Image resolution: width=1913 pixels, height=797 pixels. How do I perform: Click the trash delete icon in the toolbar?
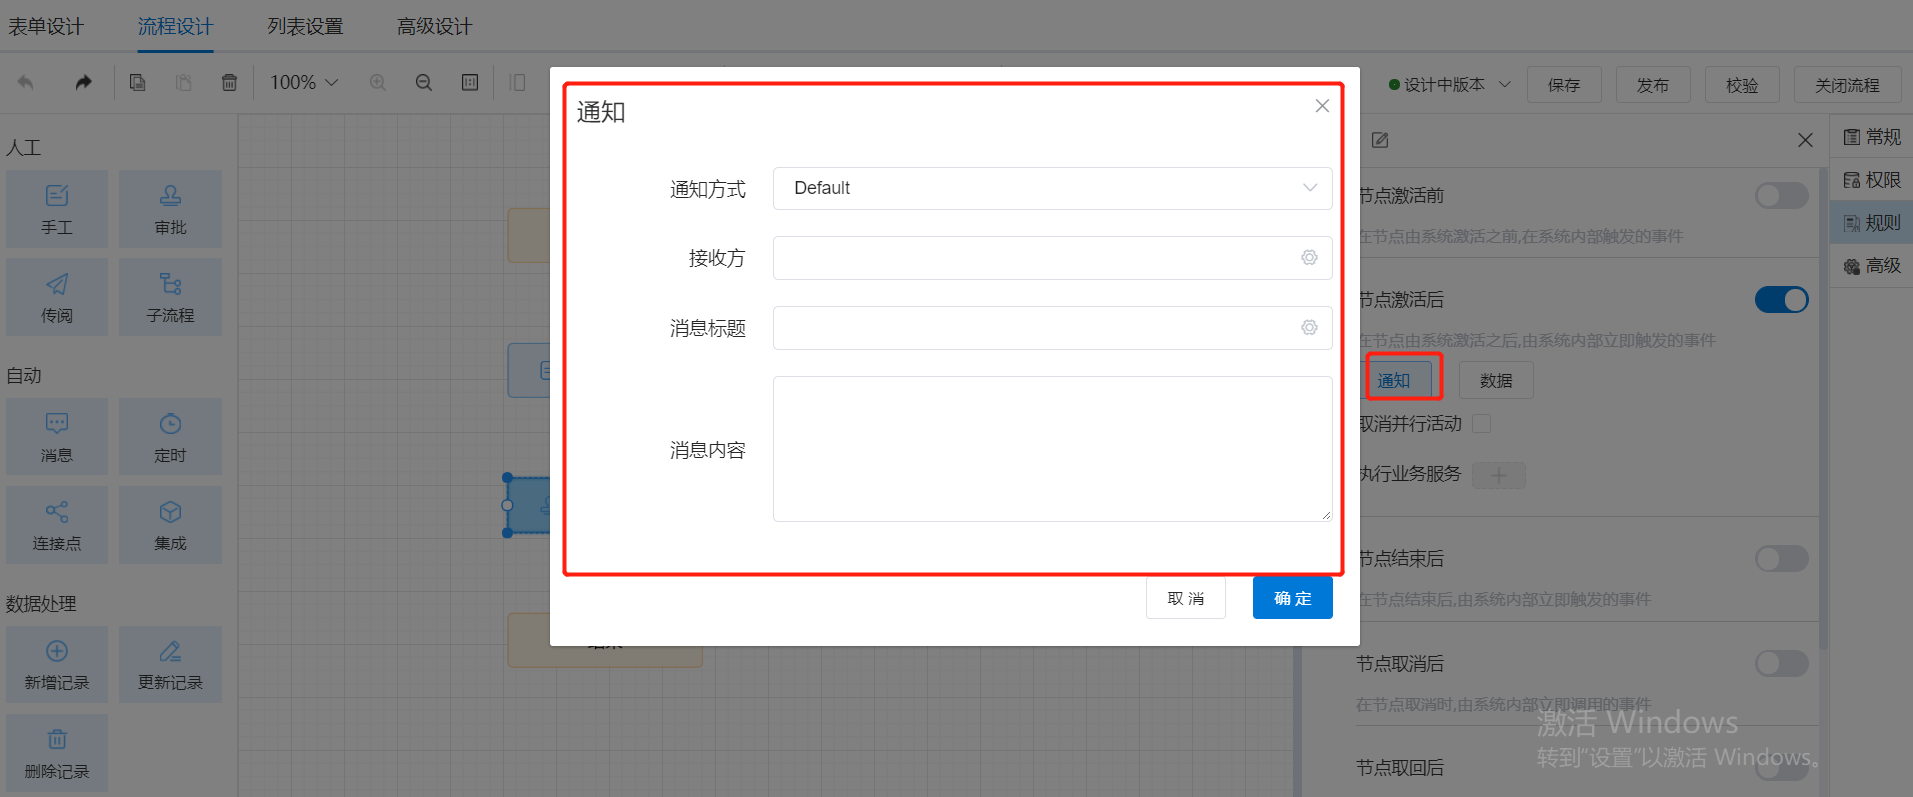pyautogui.click(x=230, y=82)
